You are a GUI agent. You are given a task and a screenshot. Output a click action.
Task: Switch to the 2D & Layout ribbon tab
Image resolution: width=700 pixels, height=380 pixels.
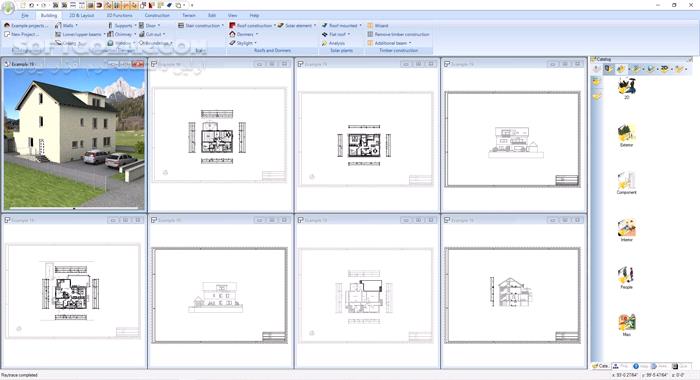pos(82,15)
